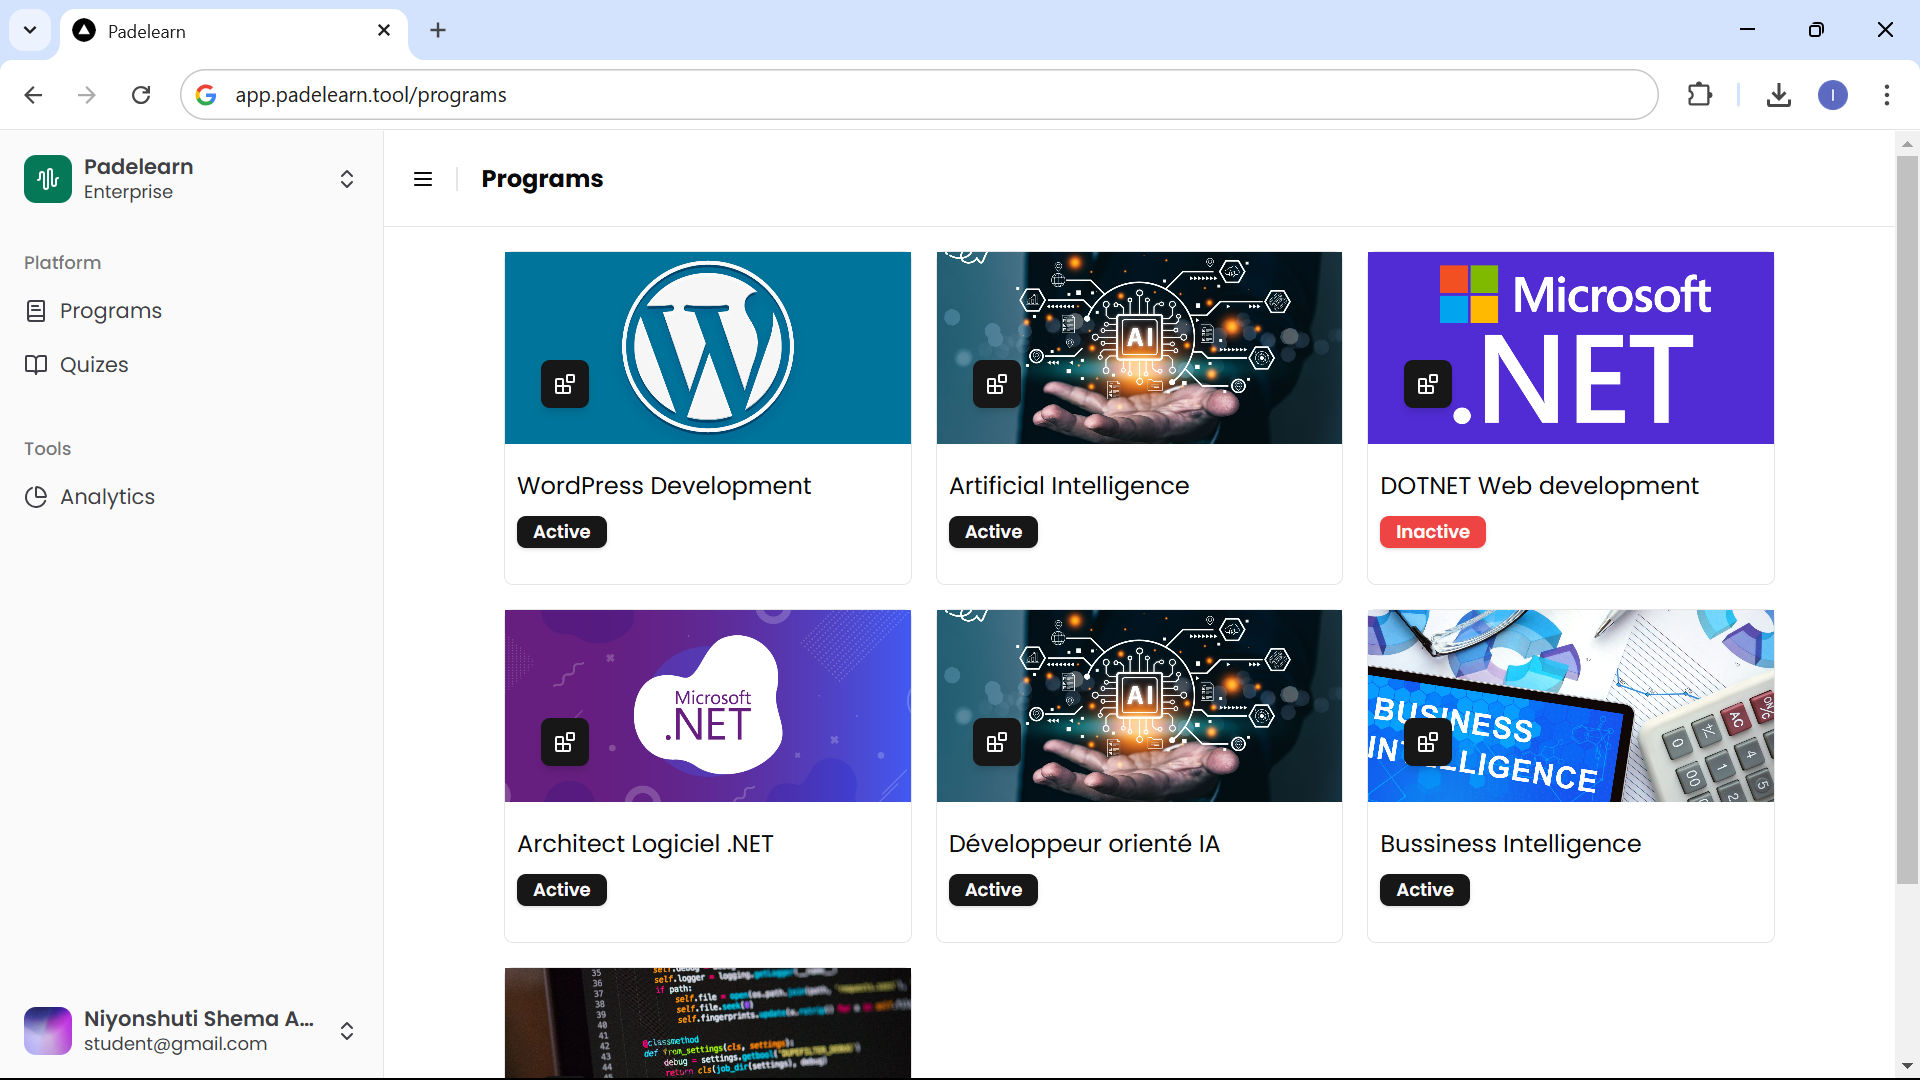Open Analytics under Tools

(x=107, y=497)
